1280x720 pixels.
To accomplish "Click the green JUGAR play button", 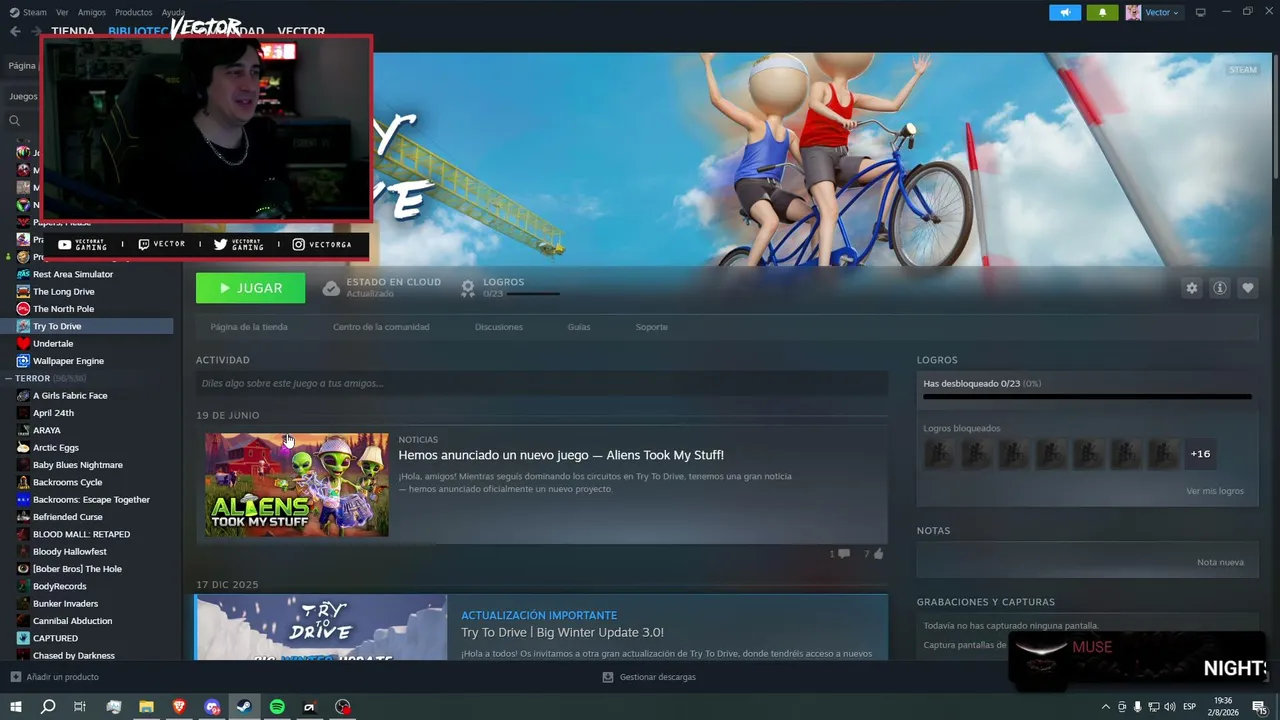I will (x=250, y=288).
